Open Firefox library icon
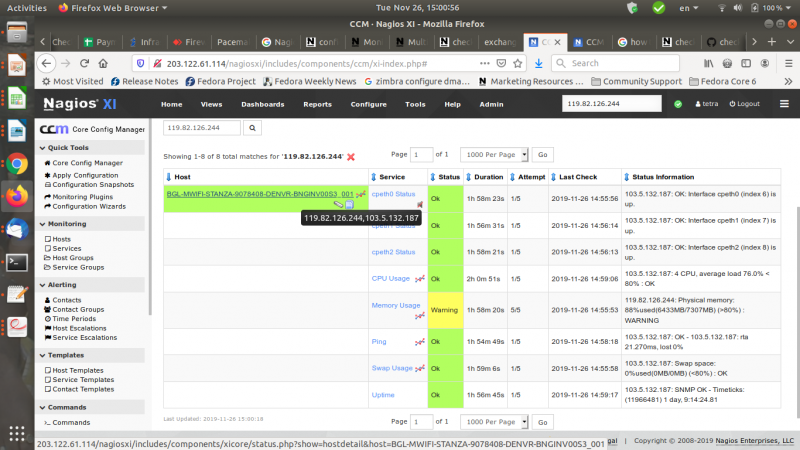800x450 pixels. [709, 63]
